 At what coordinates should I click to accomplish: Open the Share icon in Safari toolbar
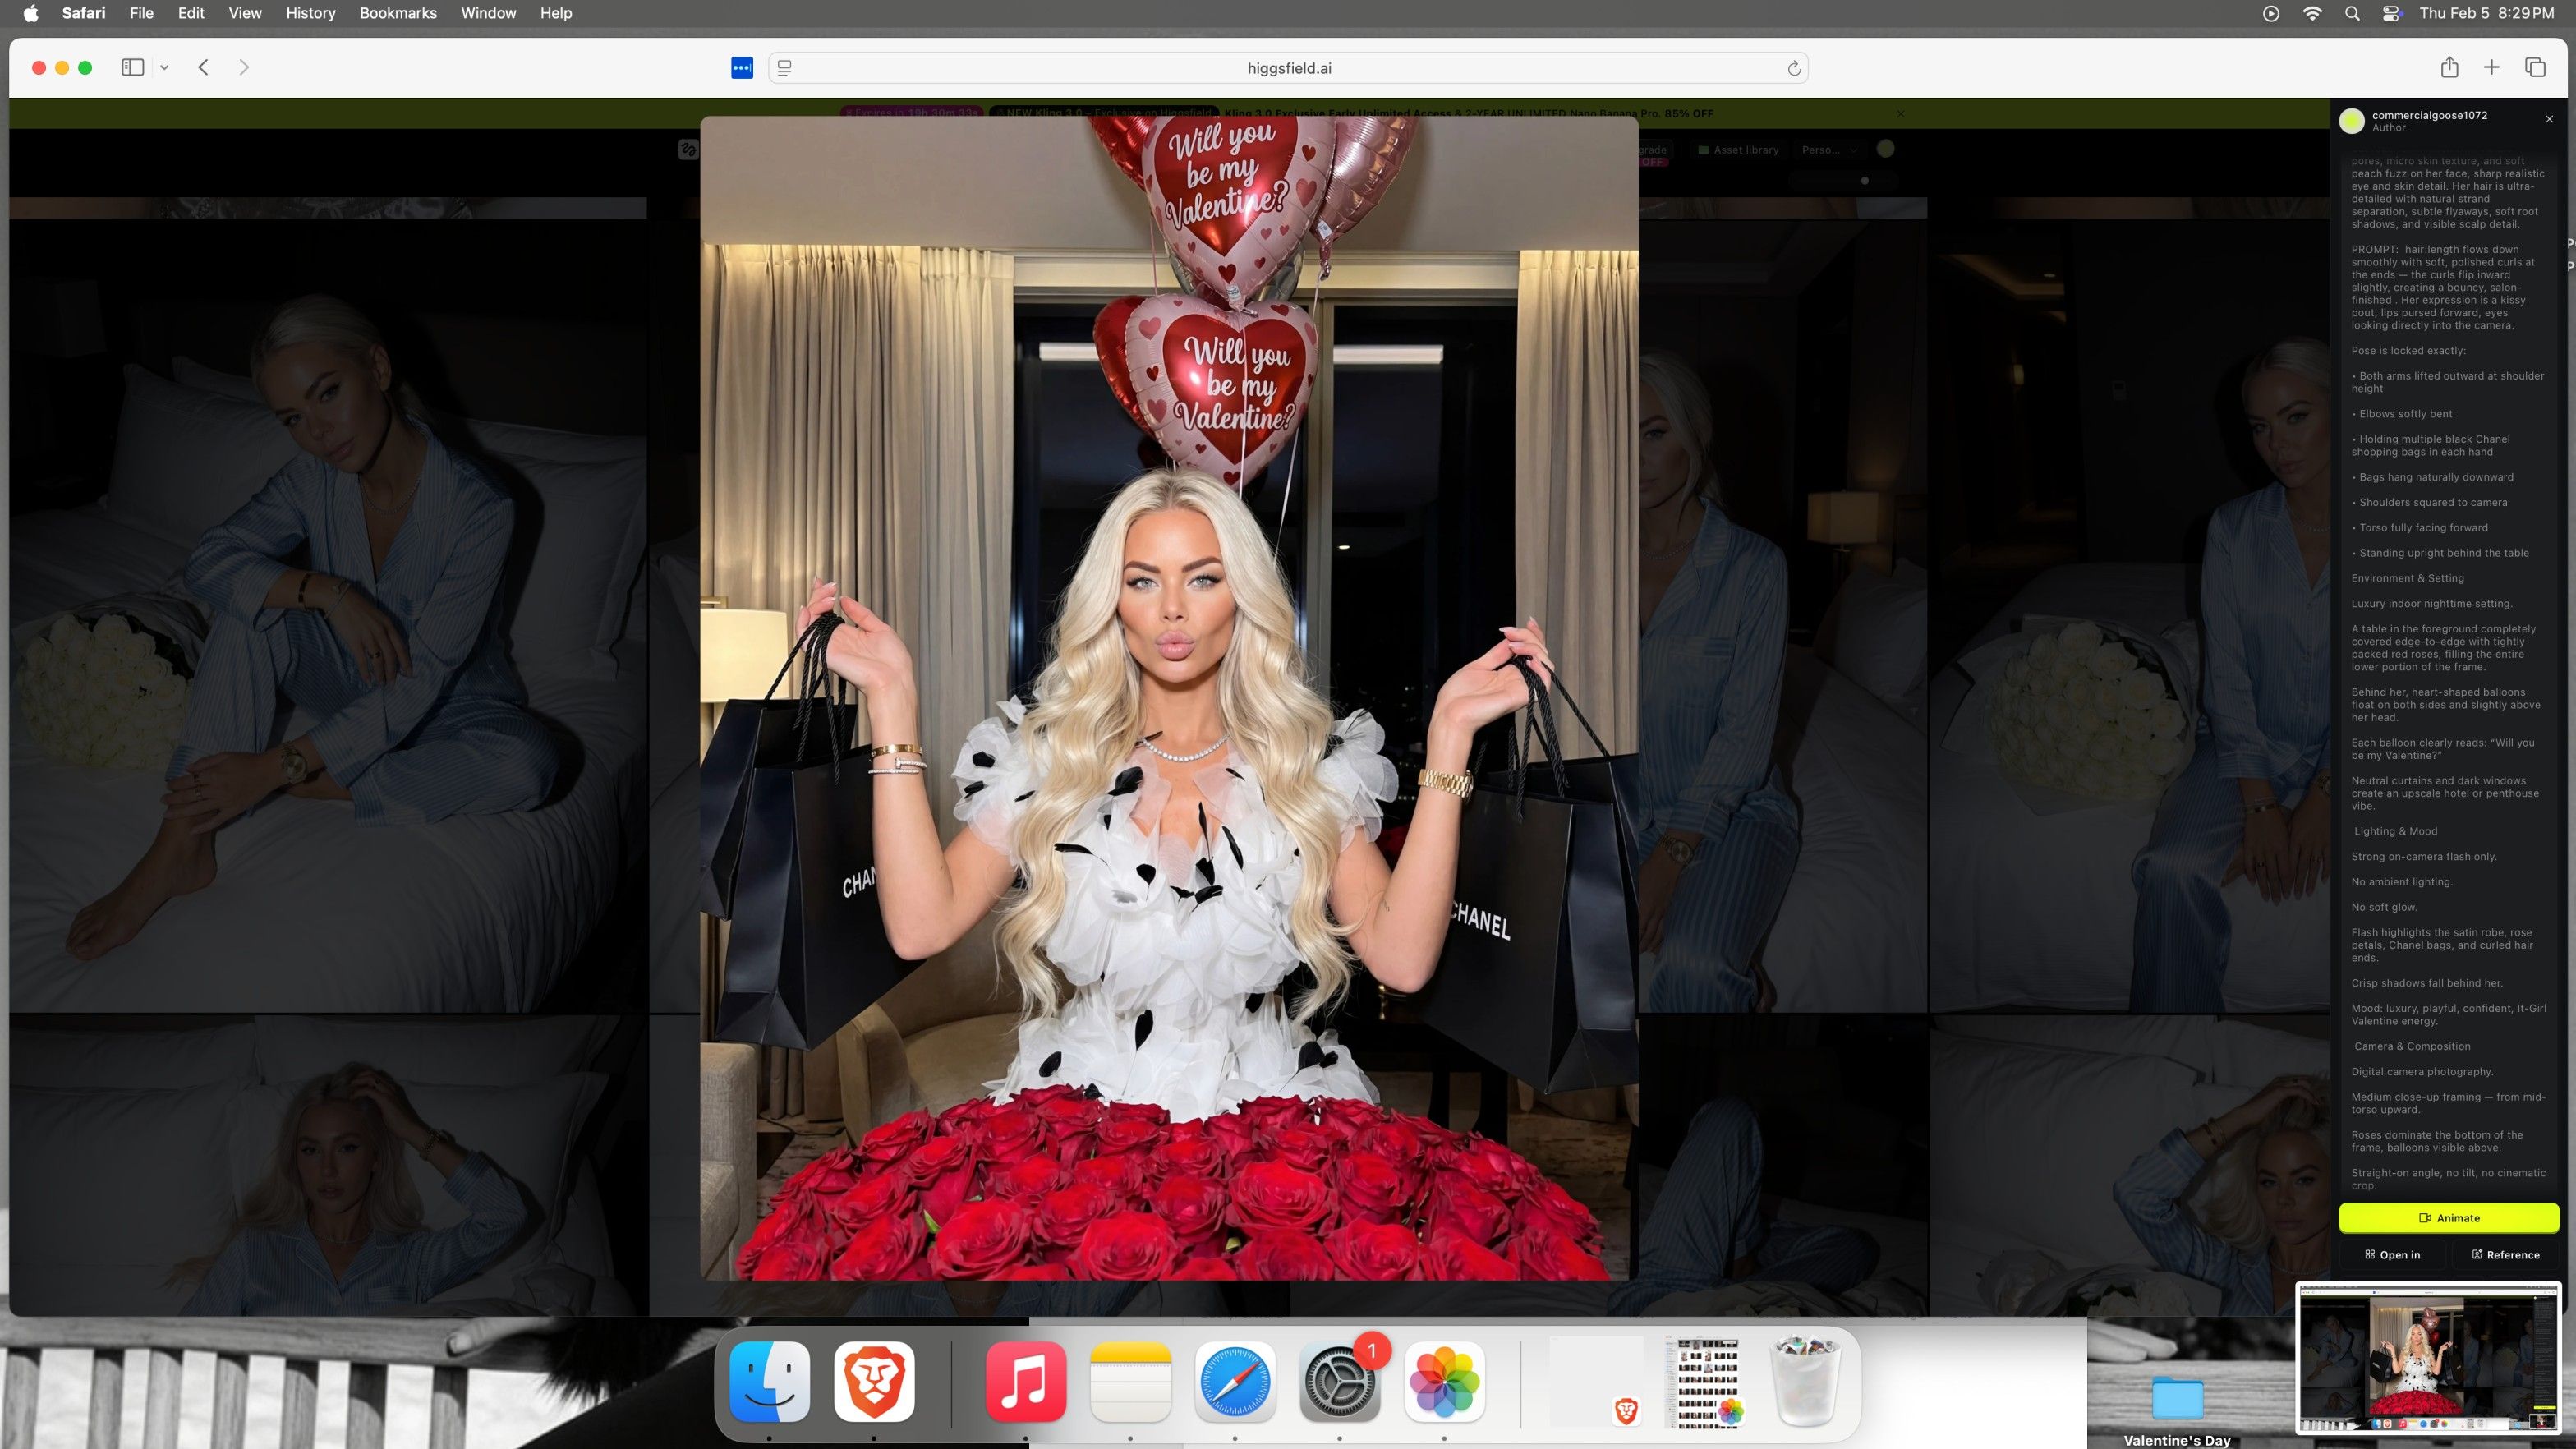tap(2449, 67)
